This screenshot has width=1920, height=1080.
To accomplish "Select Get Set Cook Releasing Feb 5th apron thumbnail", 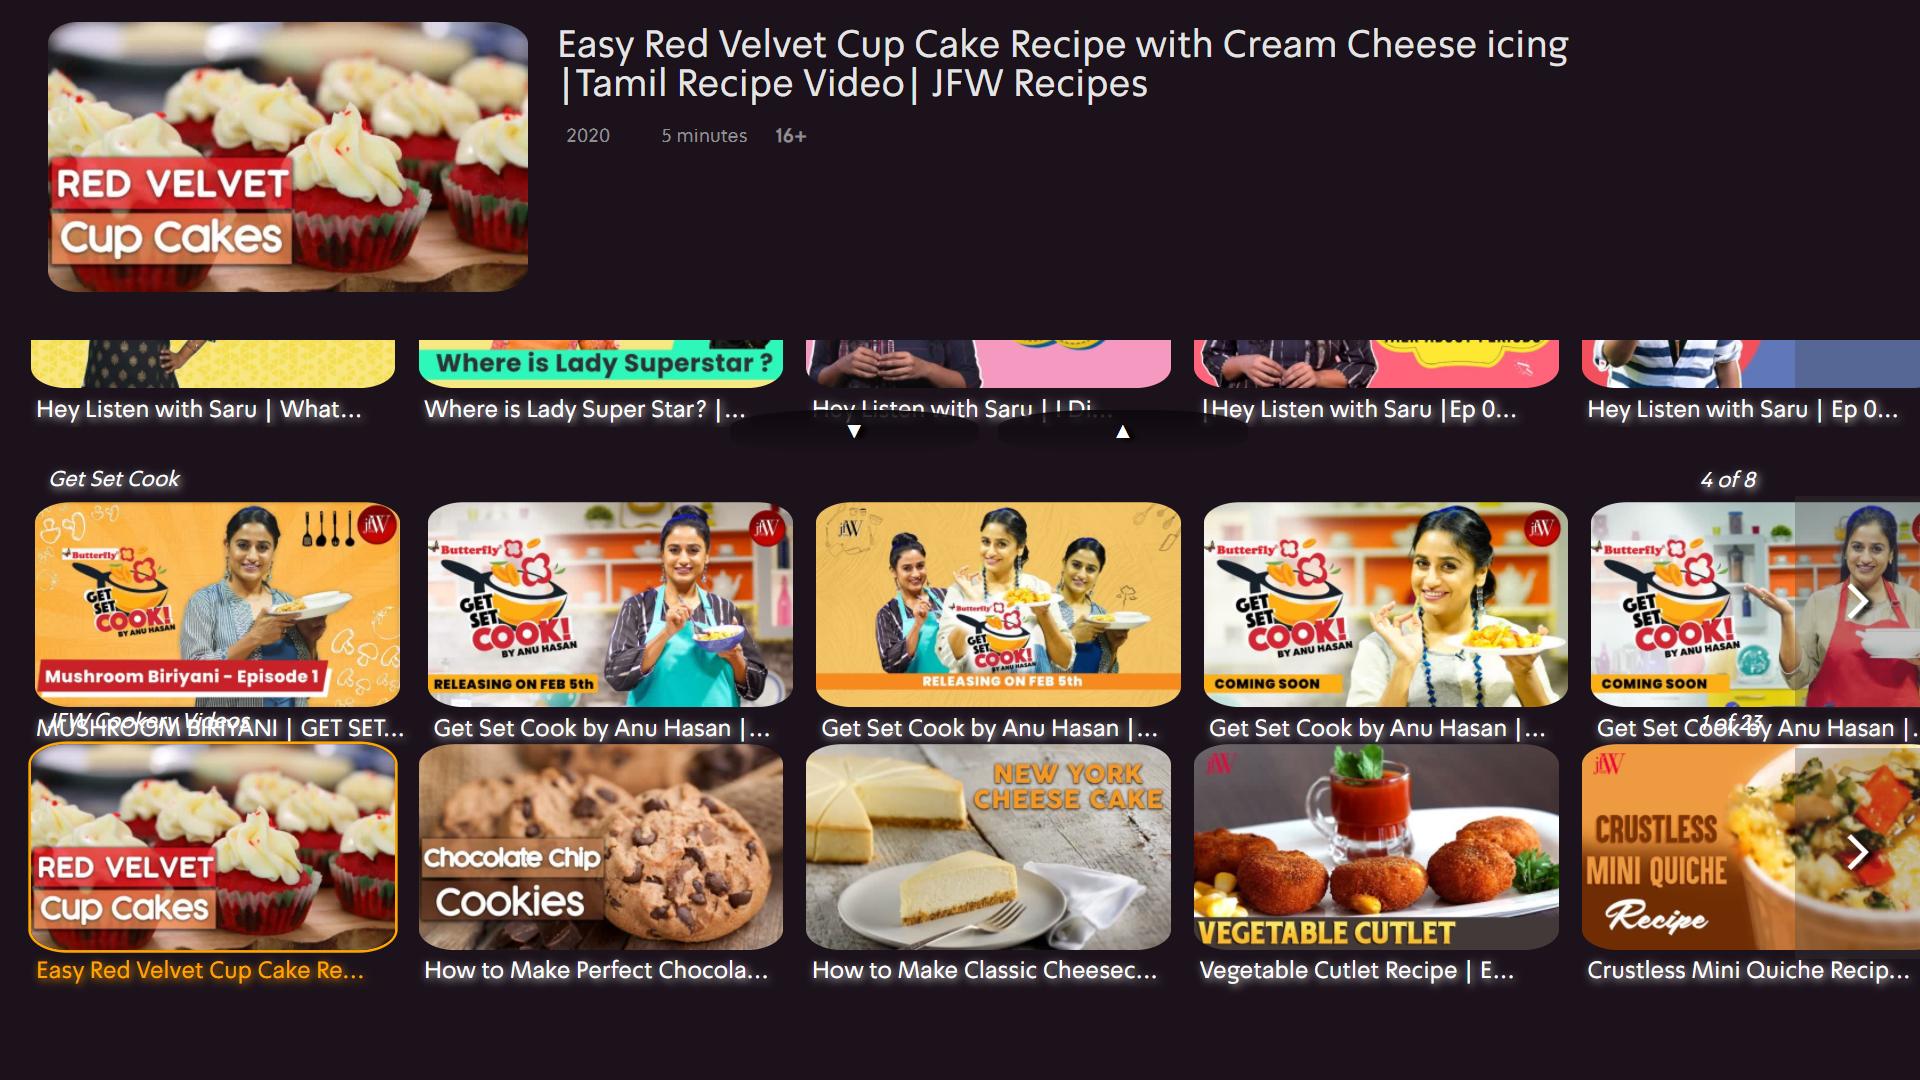I will [x=610, y=604].
